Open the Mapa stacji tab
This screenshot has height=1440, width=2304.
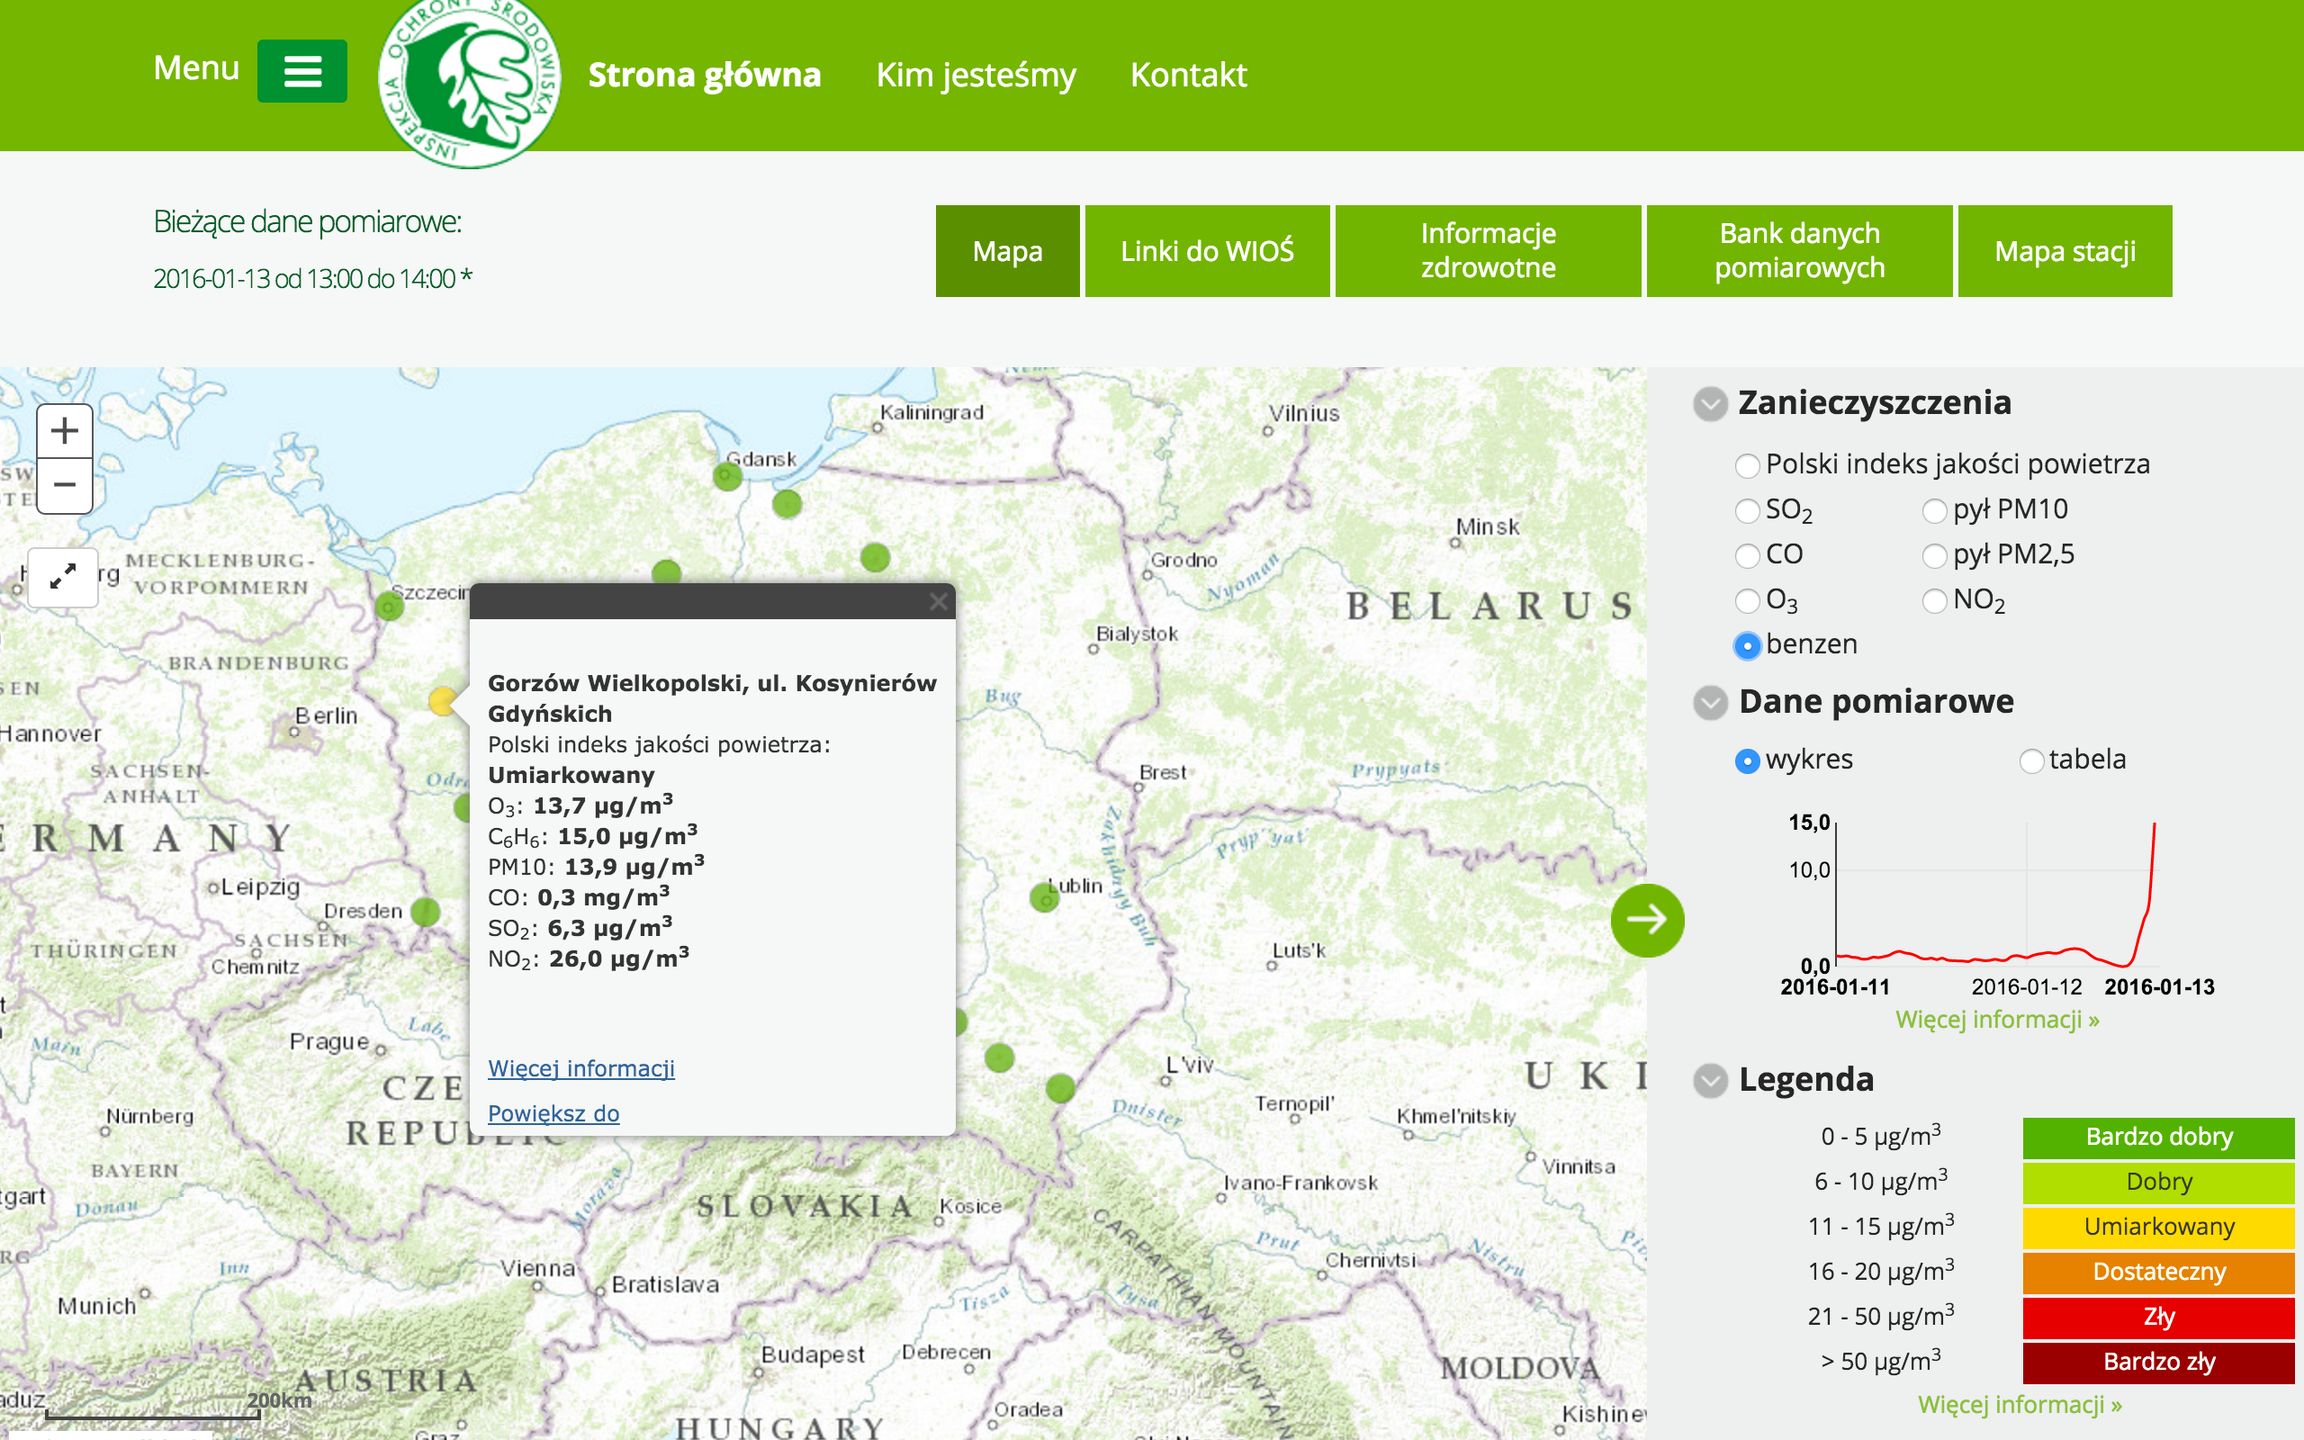point(2064,251)
